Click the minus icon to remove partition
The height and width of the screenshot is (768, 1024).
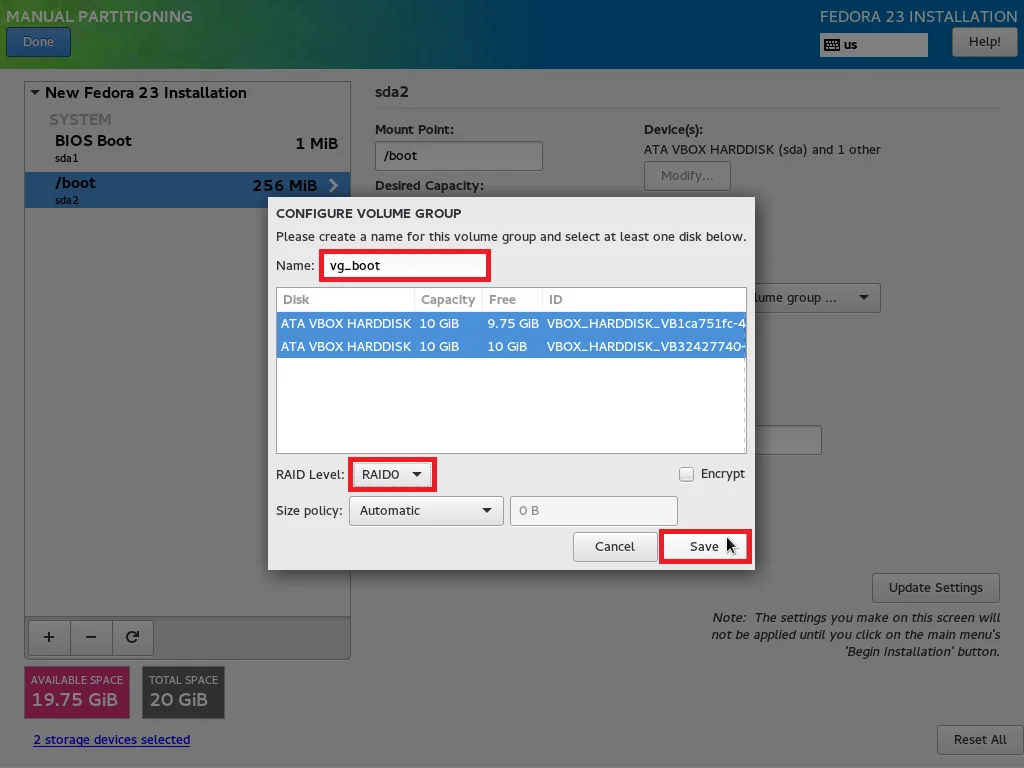coord(91,637)
